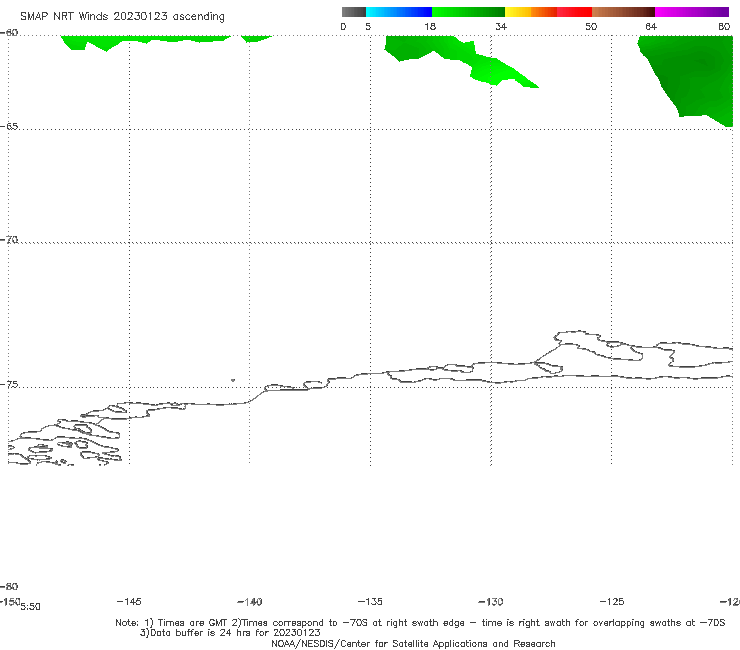
Task: Click the magenta-purple segment of the color bar
Action: click(691, 12)
